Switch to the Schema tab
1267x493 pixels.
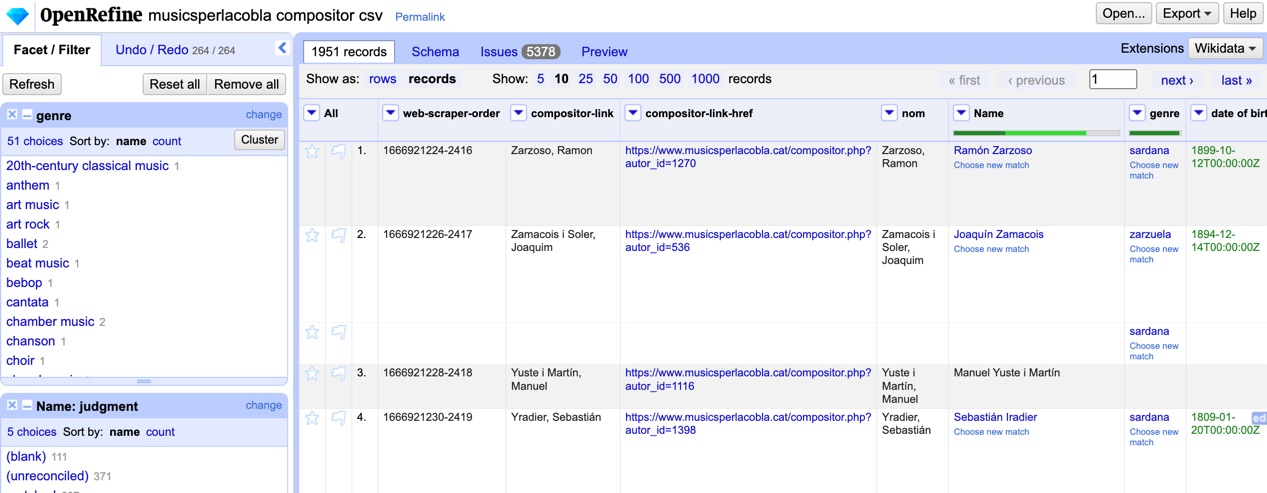coord(435,51)
